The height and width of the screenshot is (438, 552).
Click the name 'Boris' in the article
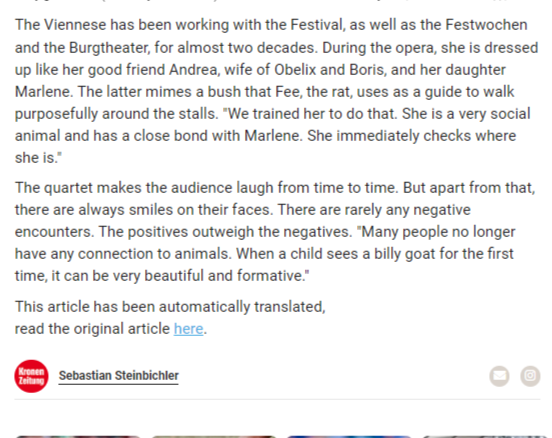click(366, 70)
